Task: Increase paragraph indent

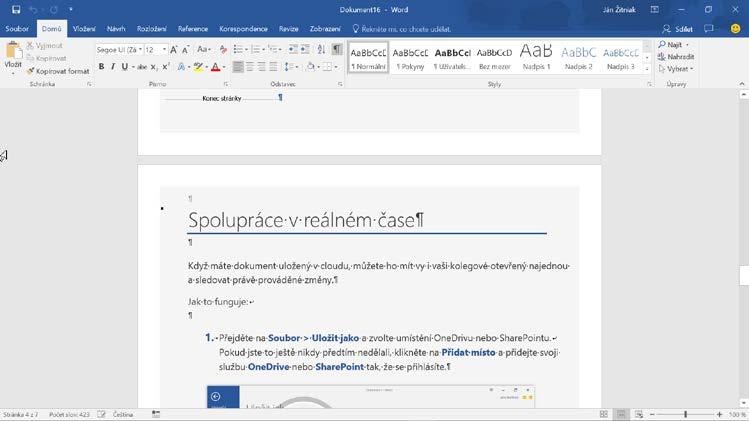Action: 305,49
